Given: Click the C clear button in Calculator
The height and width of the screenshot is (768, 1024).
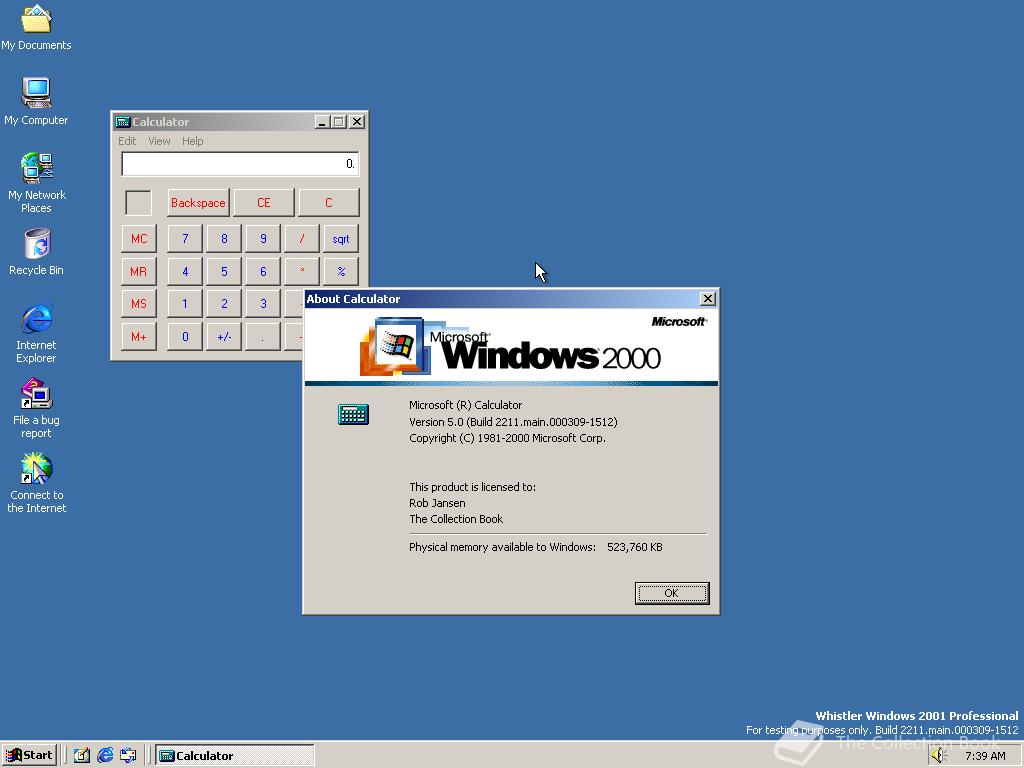Looking at the screenshot, I should (328, 202).
